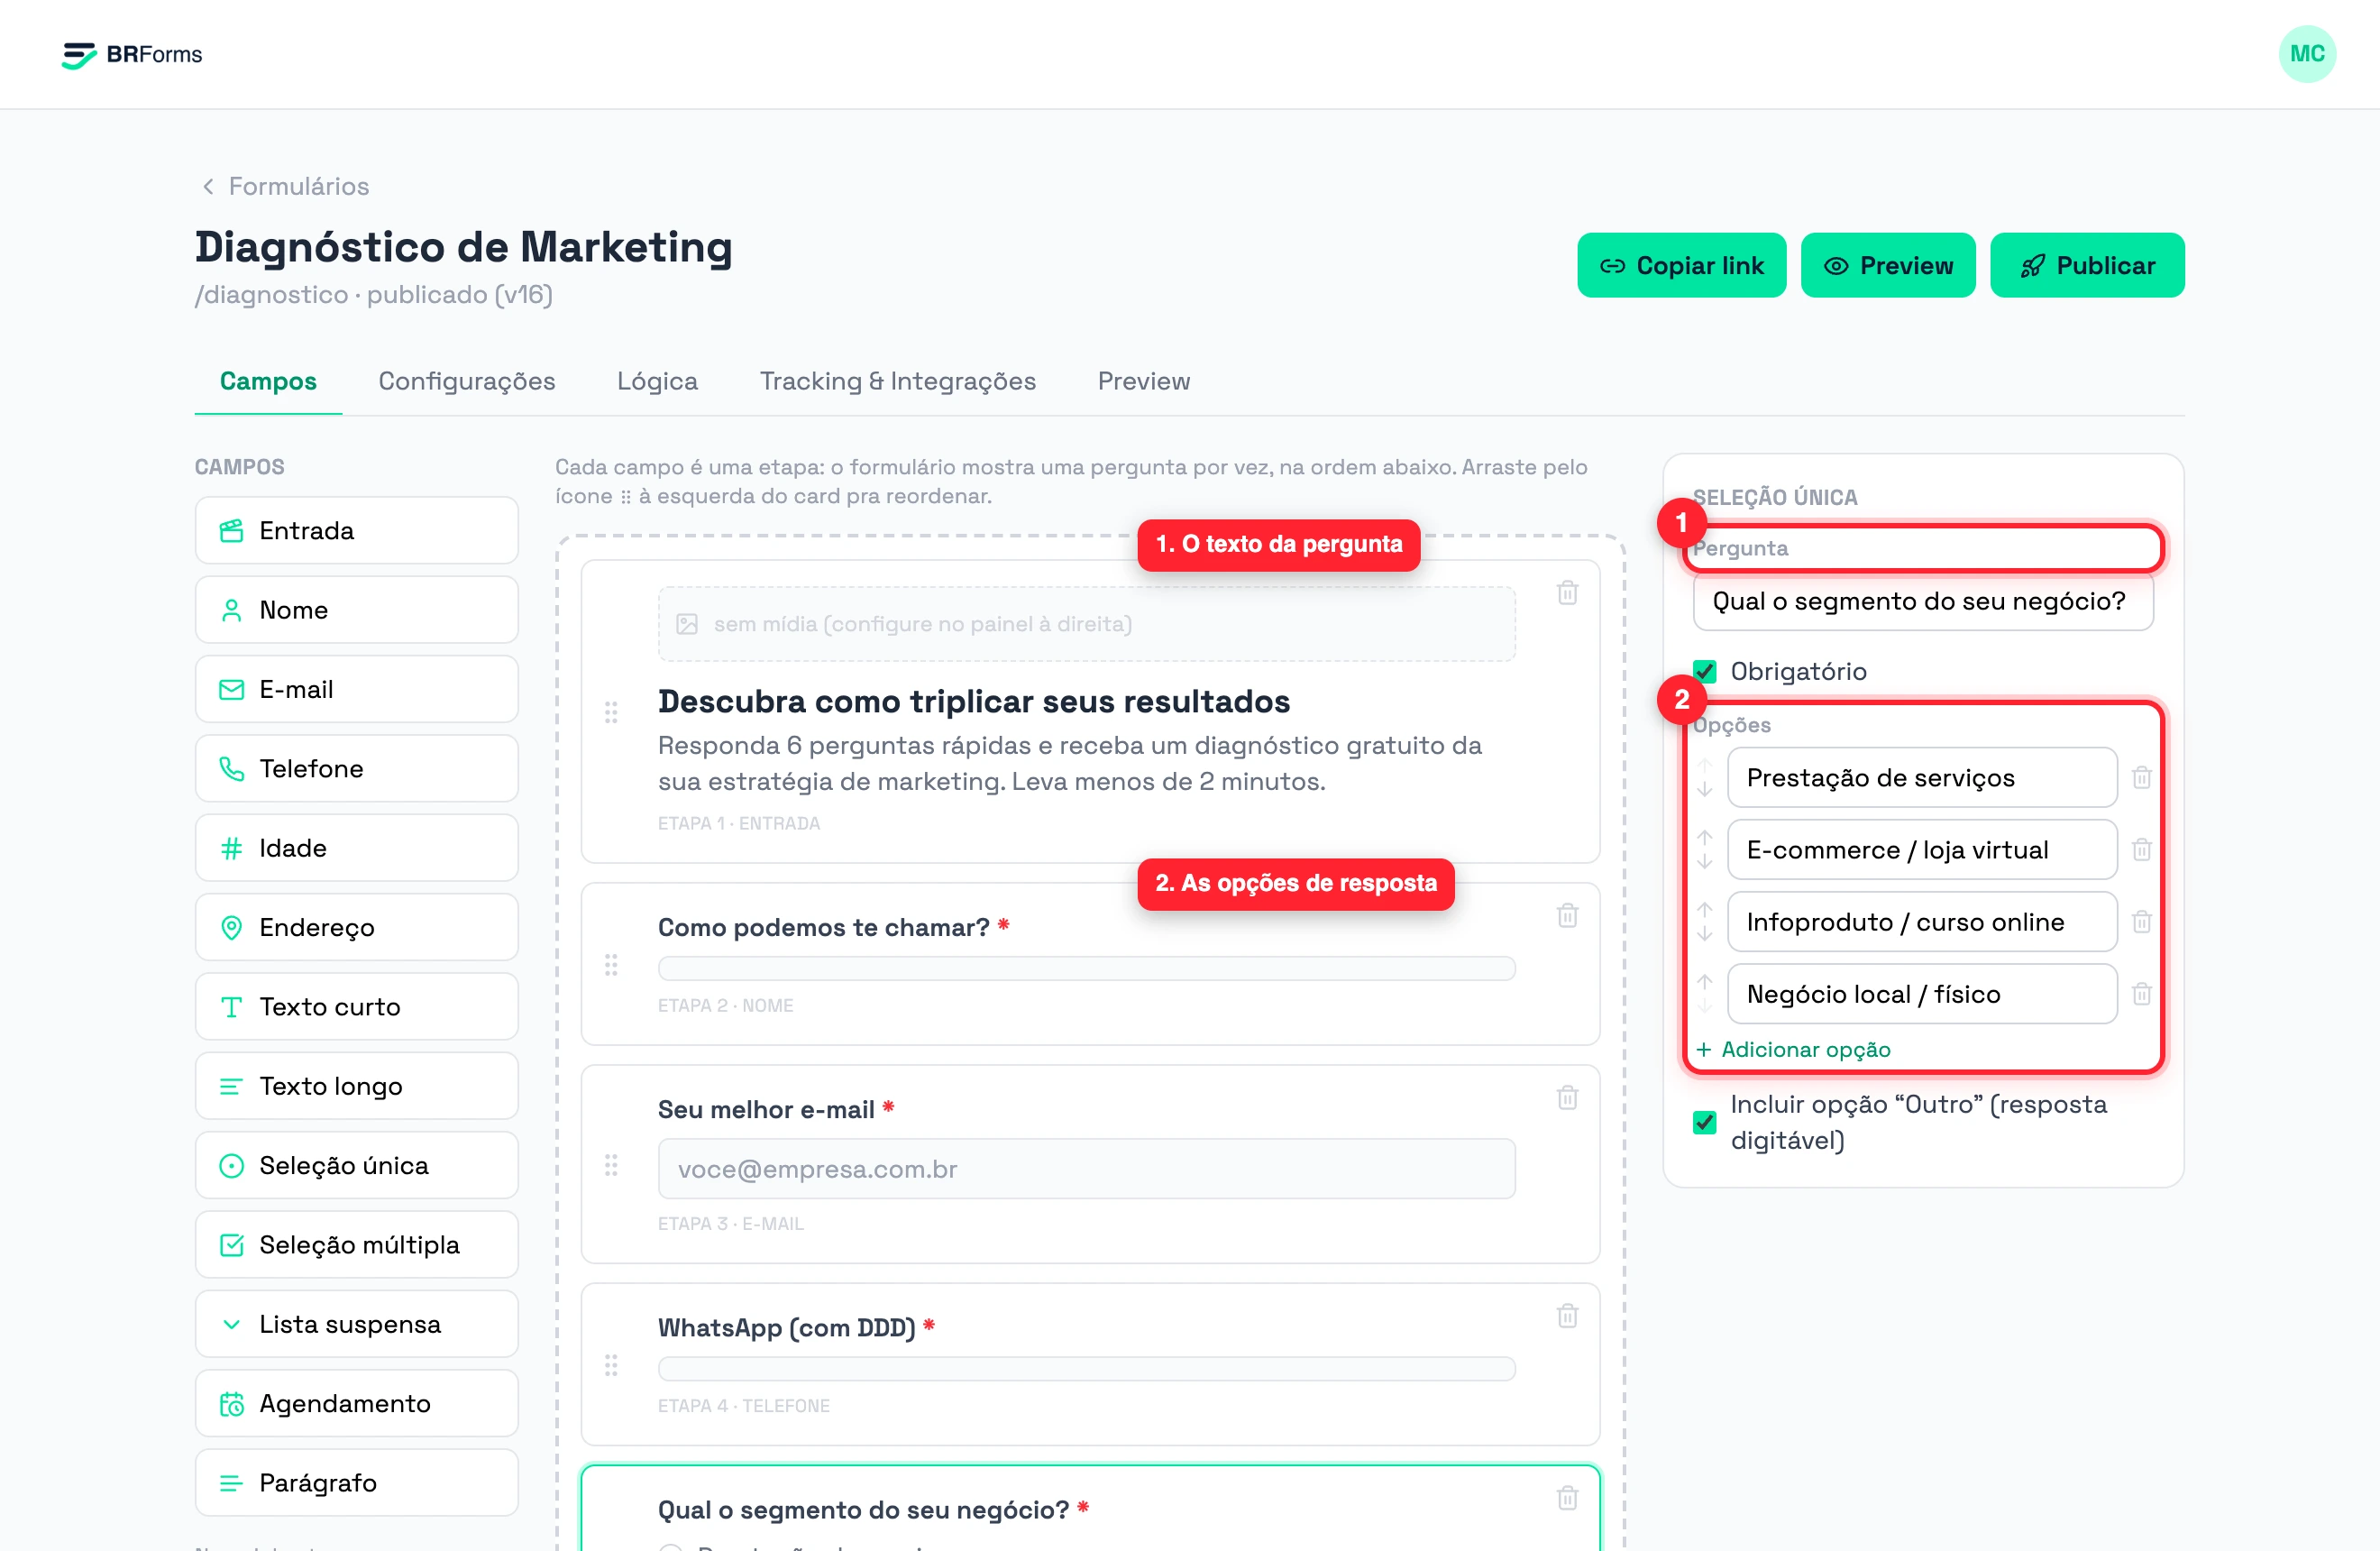Image resolution: width=2380 pixels, height=1551 pixels.
Task: Delete the 'Infoproduto / curso online' option
Action: point(2141,921)
